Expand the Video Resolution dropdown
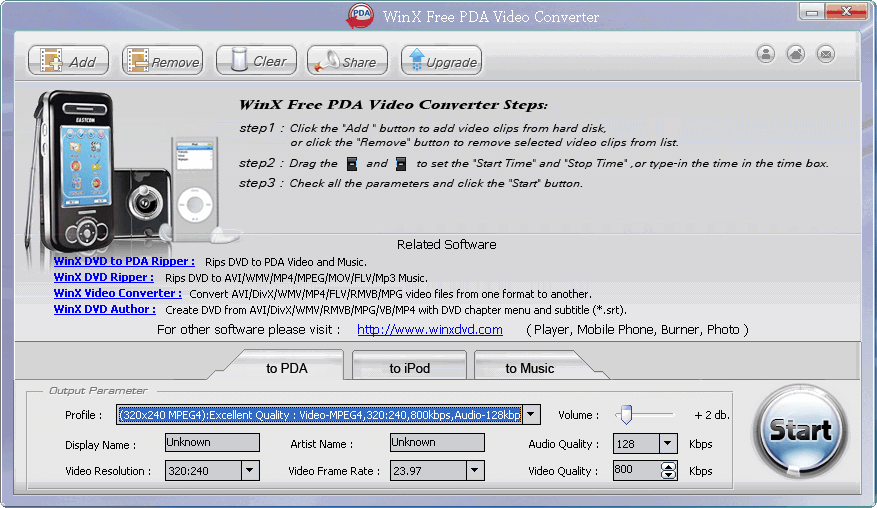 coord(250,471)
